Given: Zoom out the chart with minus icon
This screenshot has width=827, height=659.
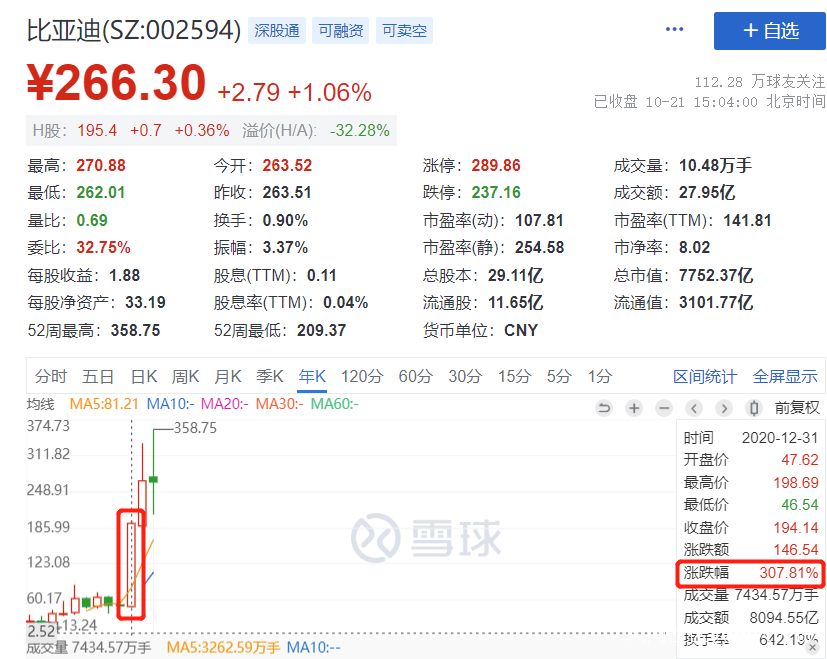Looking at the screenshot, I should (x=664, y=408).
